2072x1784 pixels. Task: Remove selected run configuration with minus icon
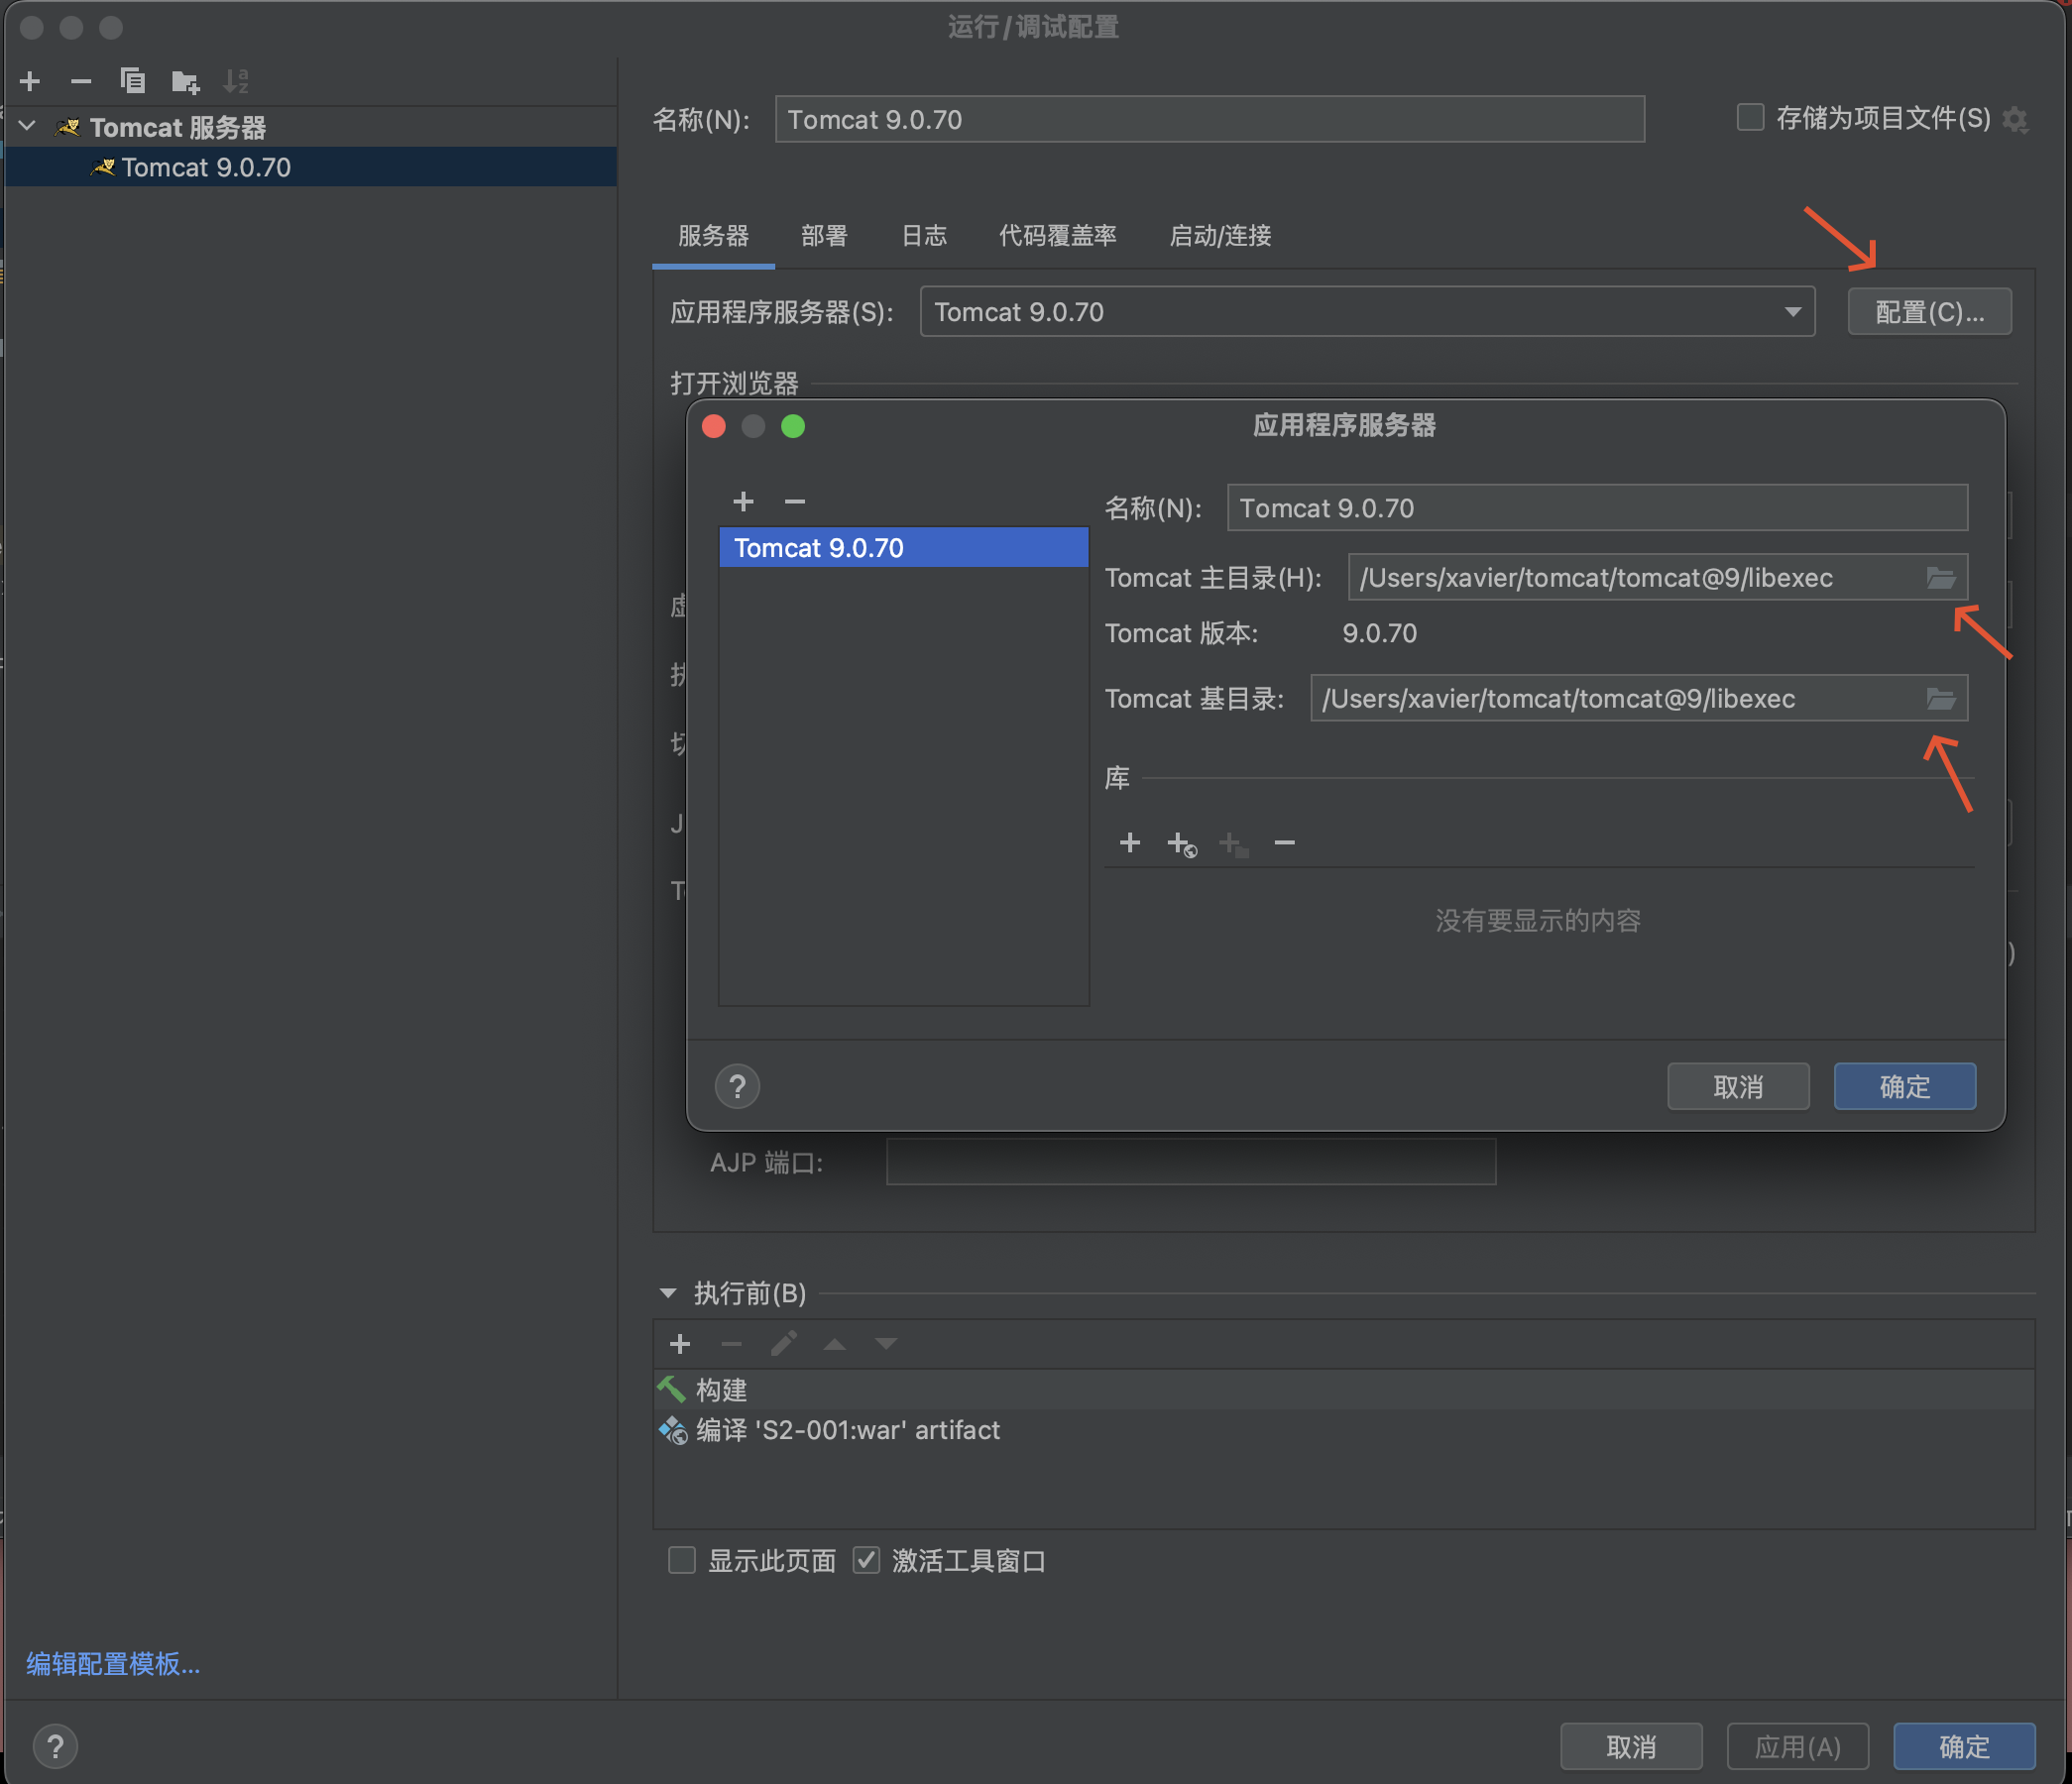tap(81, 81)
